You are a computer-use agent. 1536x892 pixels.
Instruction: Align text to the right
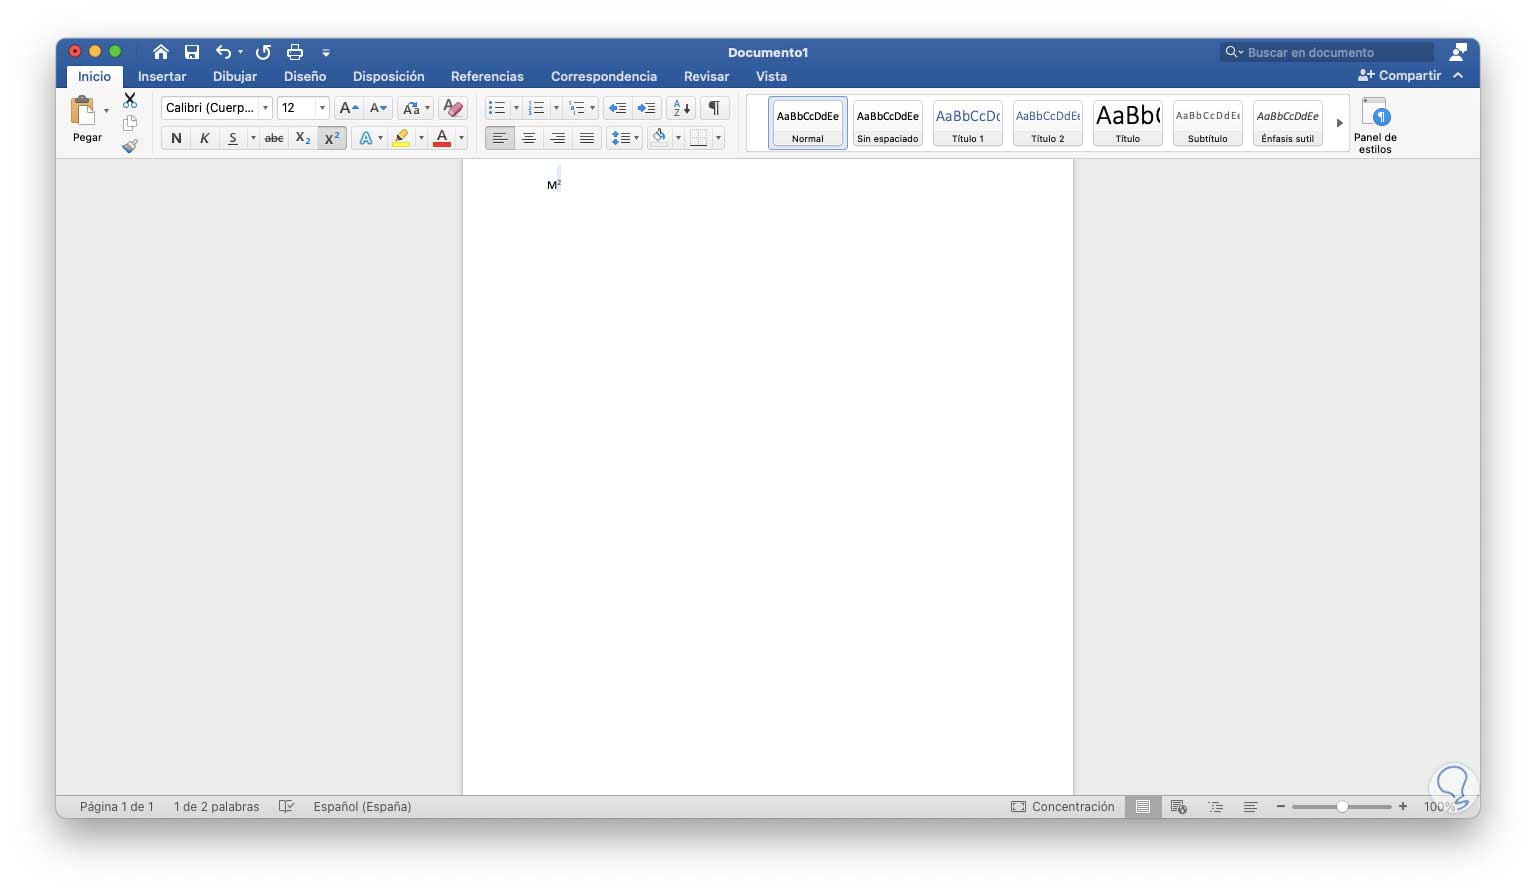coord(558,138)
